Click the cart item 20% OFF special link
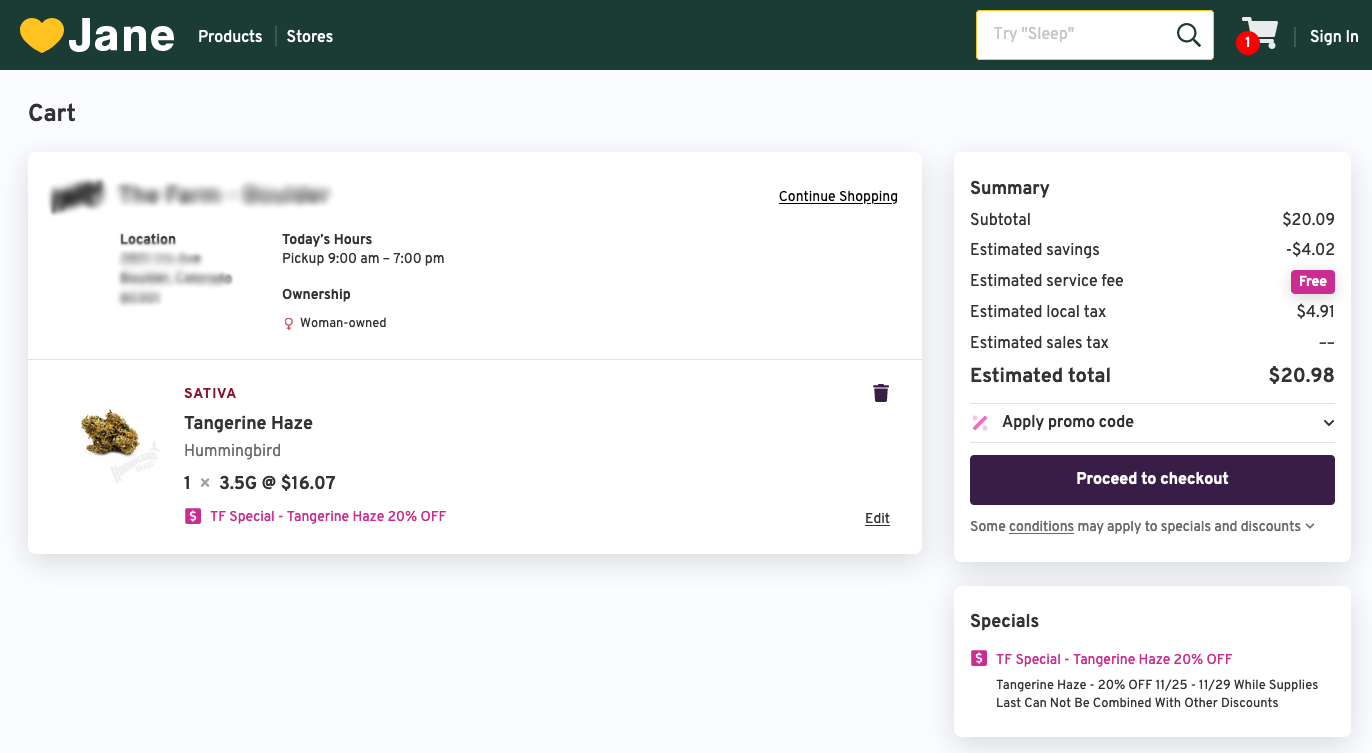The image size is (1372, 753). click(x=328, y=517)
